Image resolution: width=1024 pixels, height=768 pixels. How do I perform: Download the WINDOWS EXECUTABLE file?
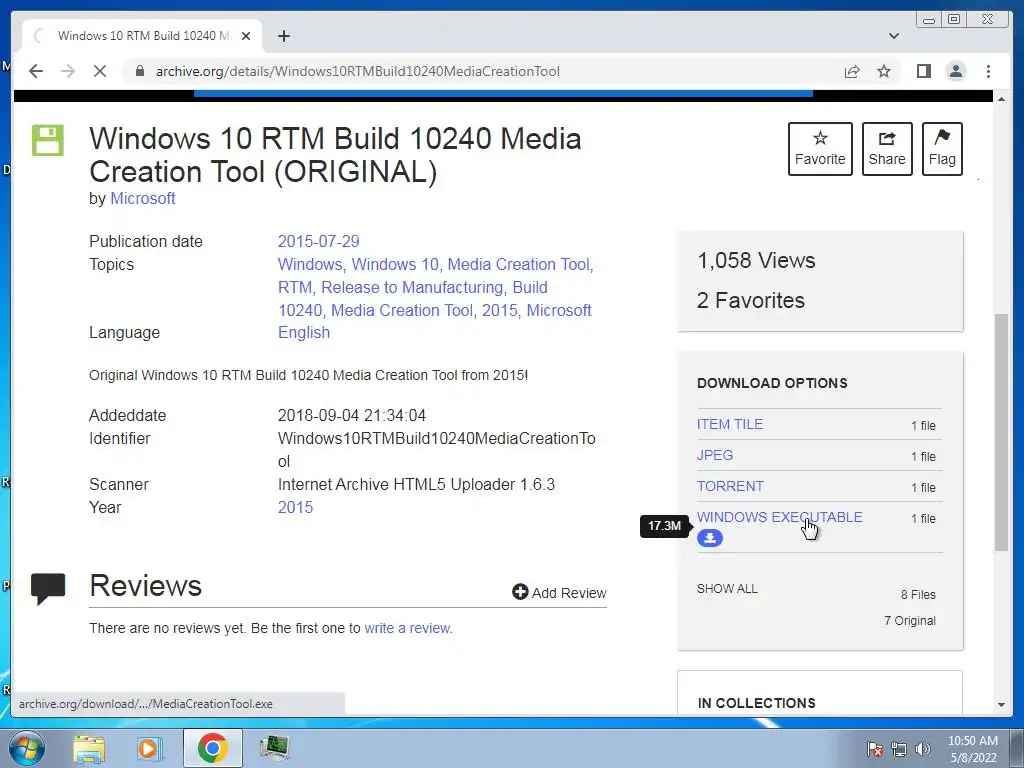pos(779,517)
